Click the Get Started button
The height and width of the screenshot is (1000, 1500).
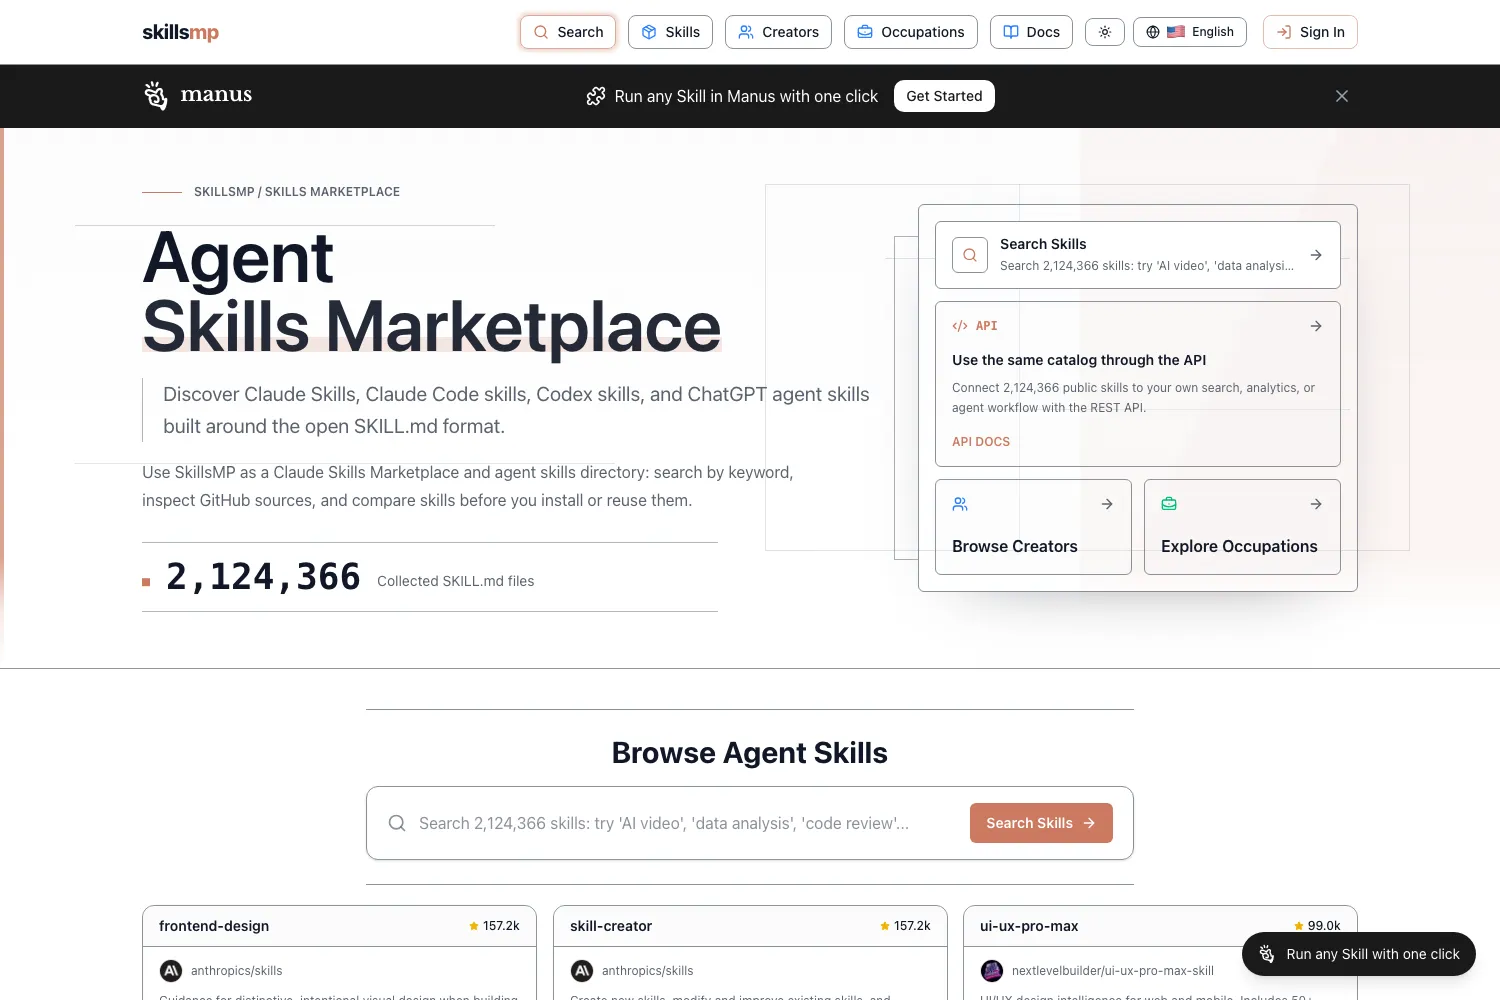(944, 96)
